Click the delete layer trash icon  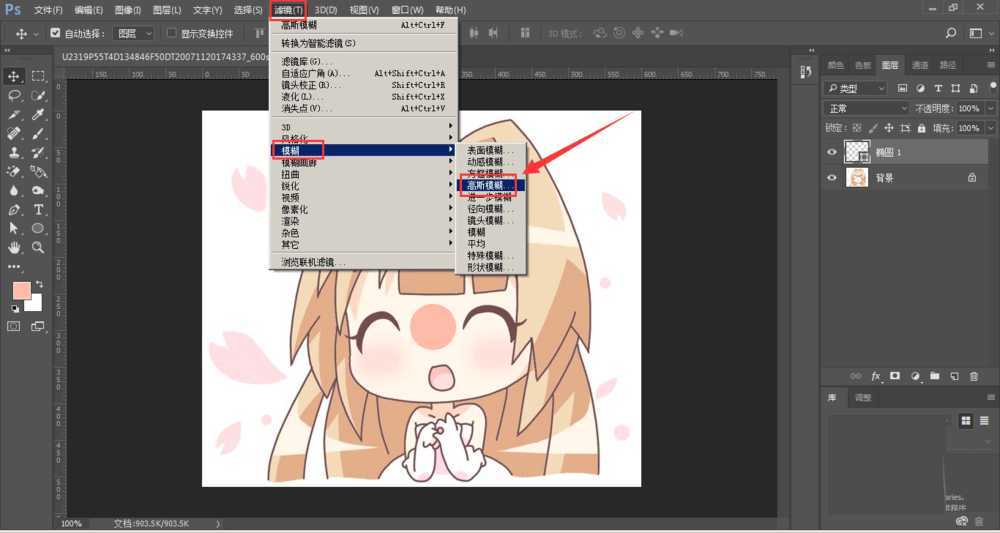[x=972, y=376]
